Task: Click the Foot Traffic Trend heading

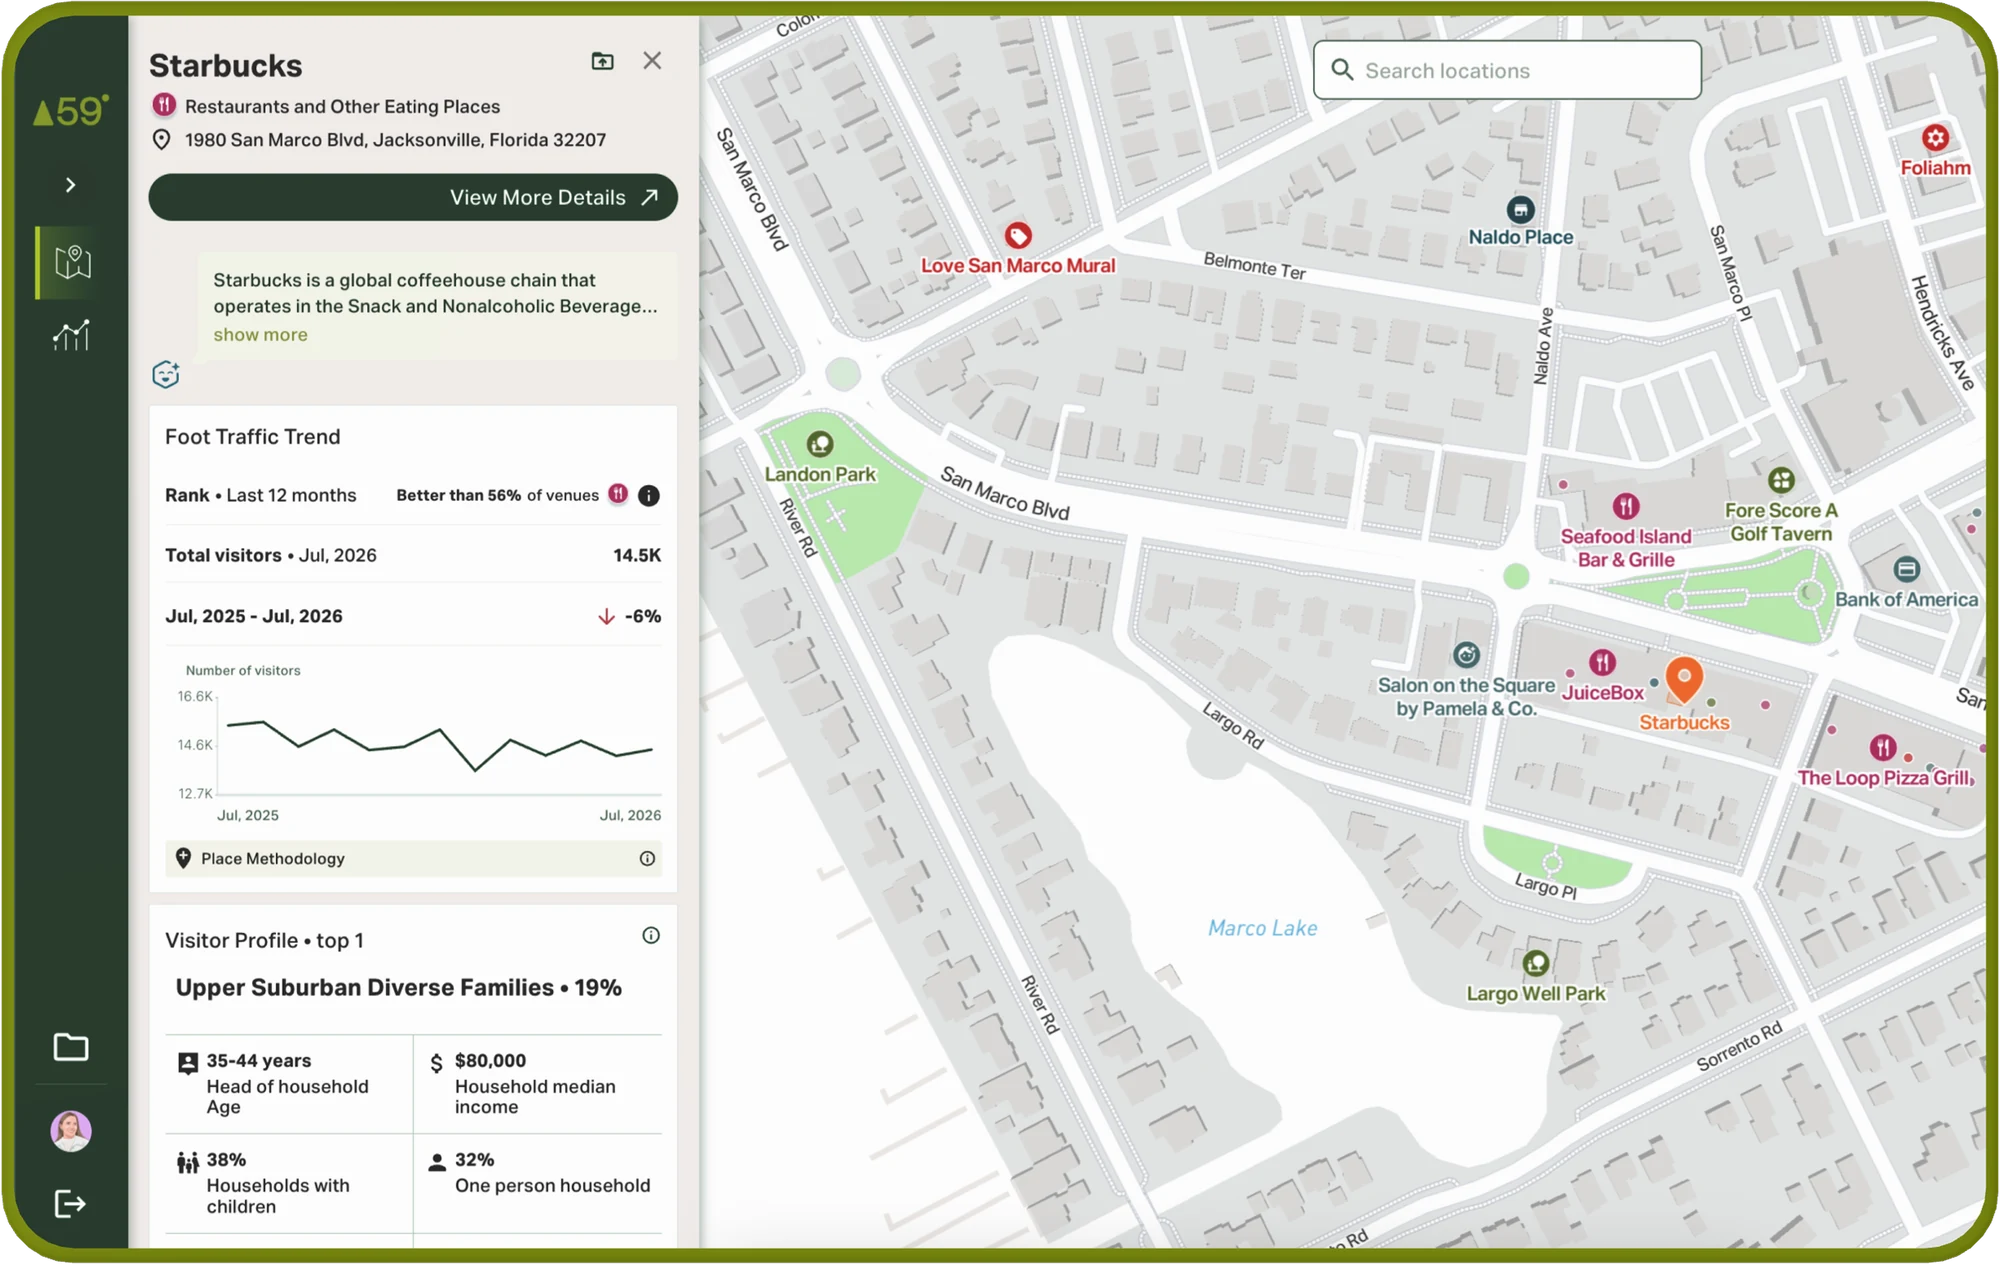Action: pos(252,437)
